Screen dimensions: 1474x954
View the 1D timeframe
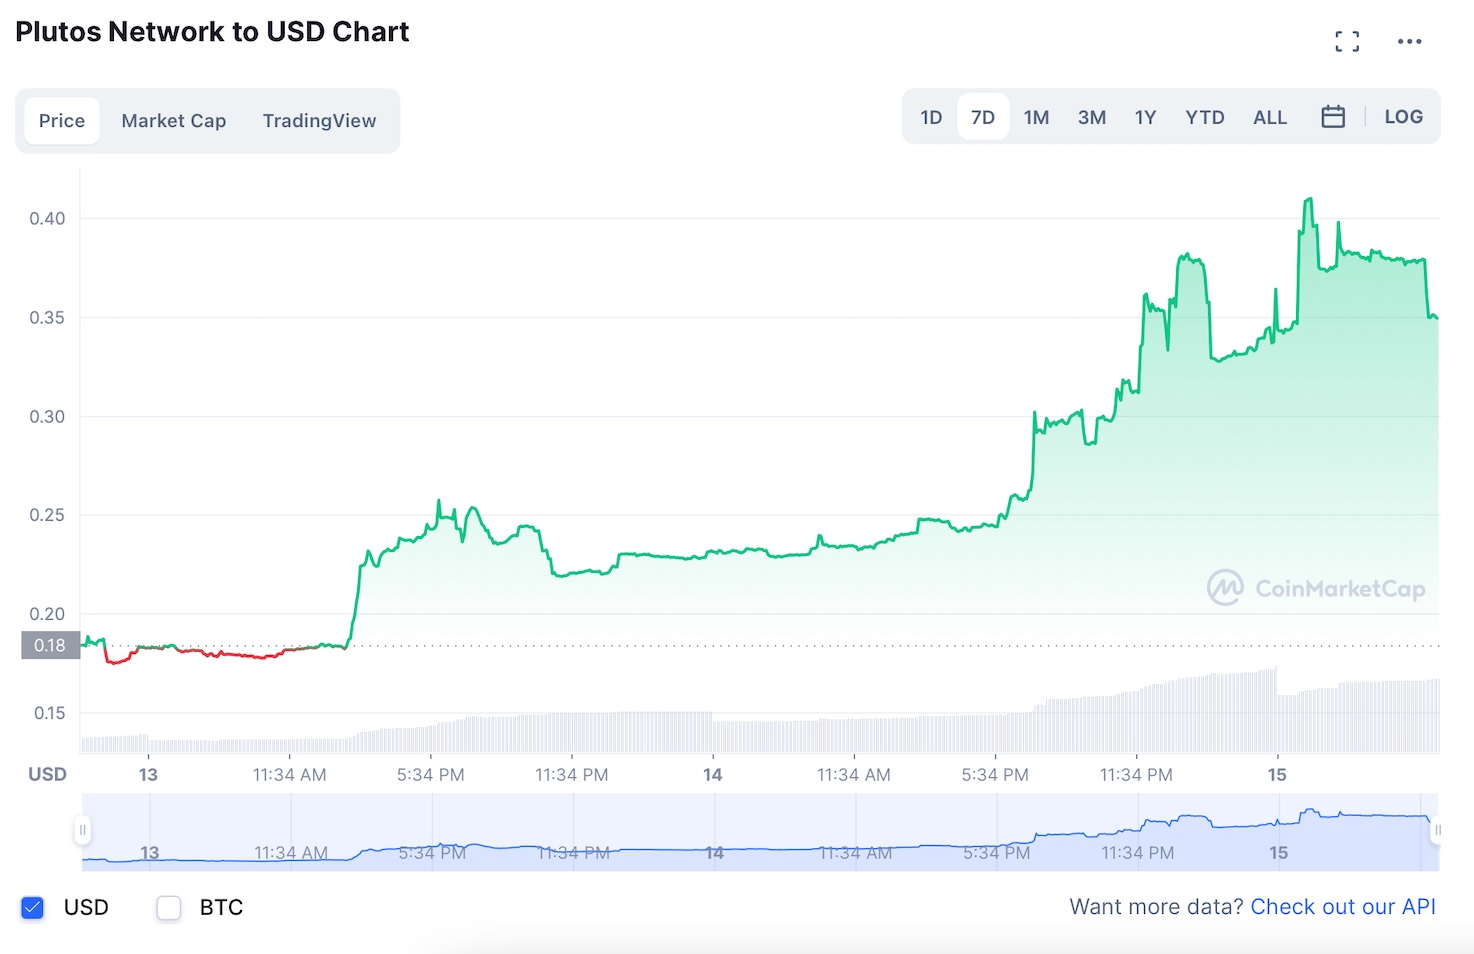tap(930, 116)
